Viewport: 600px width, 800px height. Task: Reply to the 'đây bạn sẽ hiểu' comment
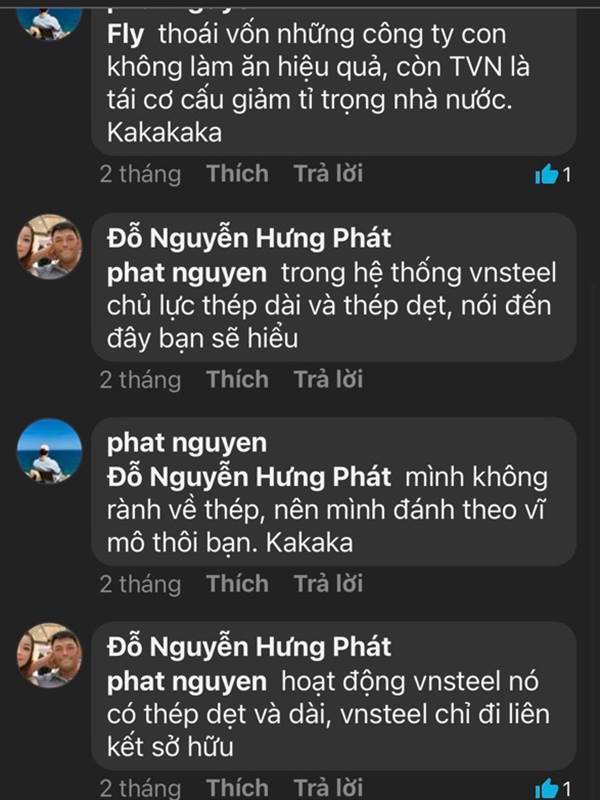[328, 379]
